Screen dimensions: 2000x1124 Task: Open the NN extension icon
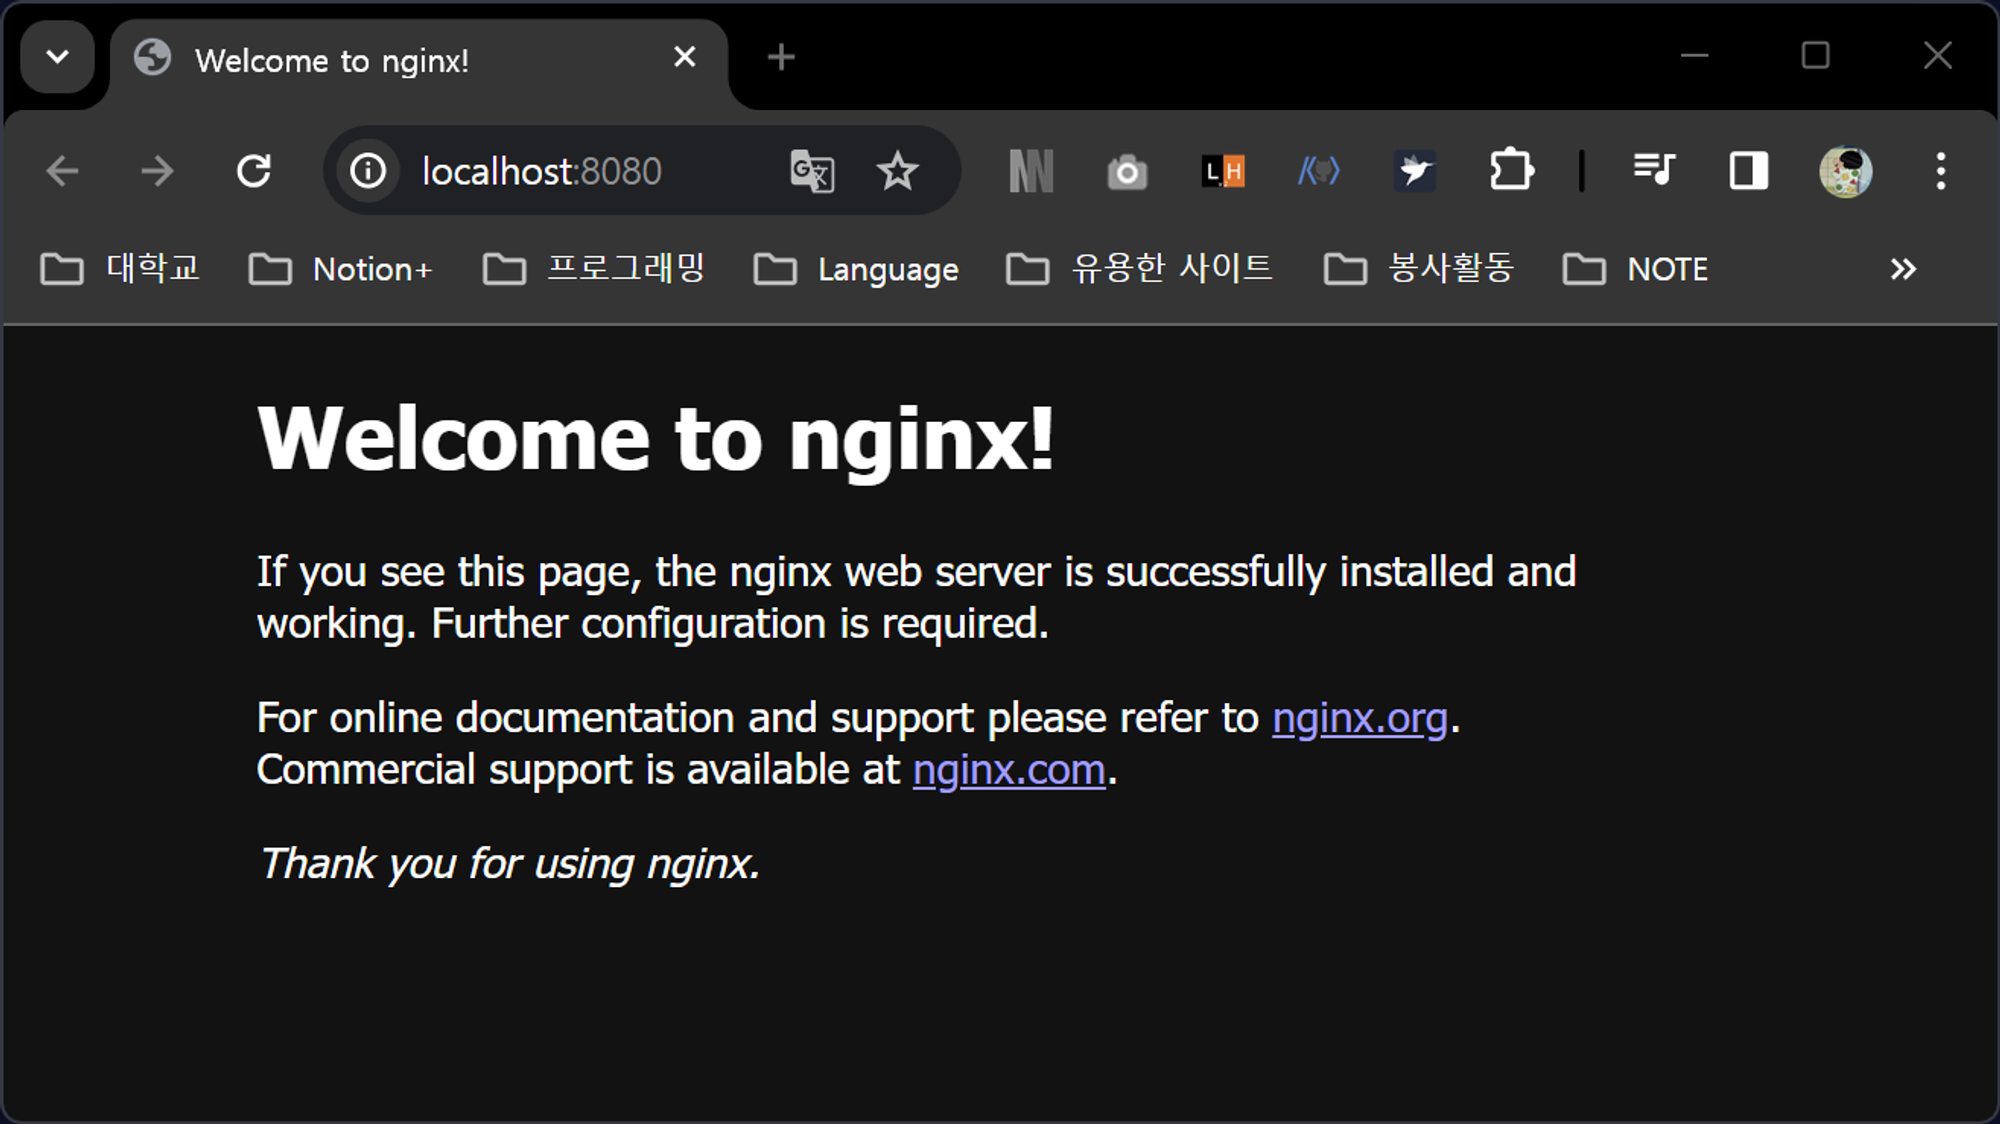click(1031, 171)
